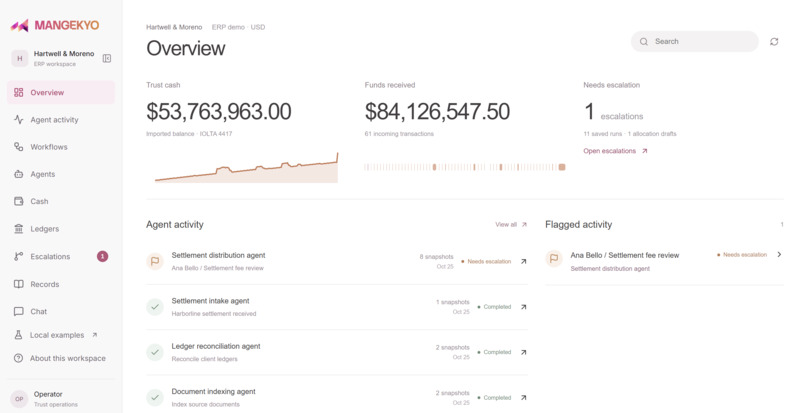Screen dimensions: 806x413
Task: Click check icon of Ledger reconciliation agent
Action: [x=155, y=352]
